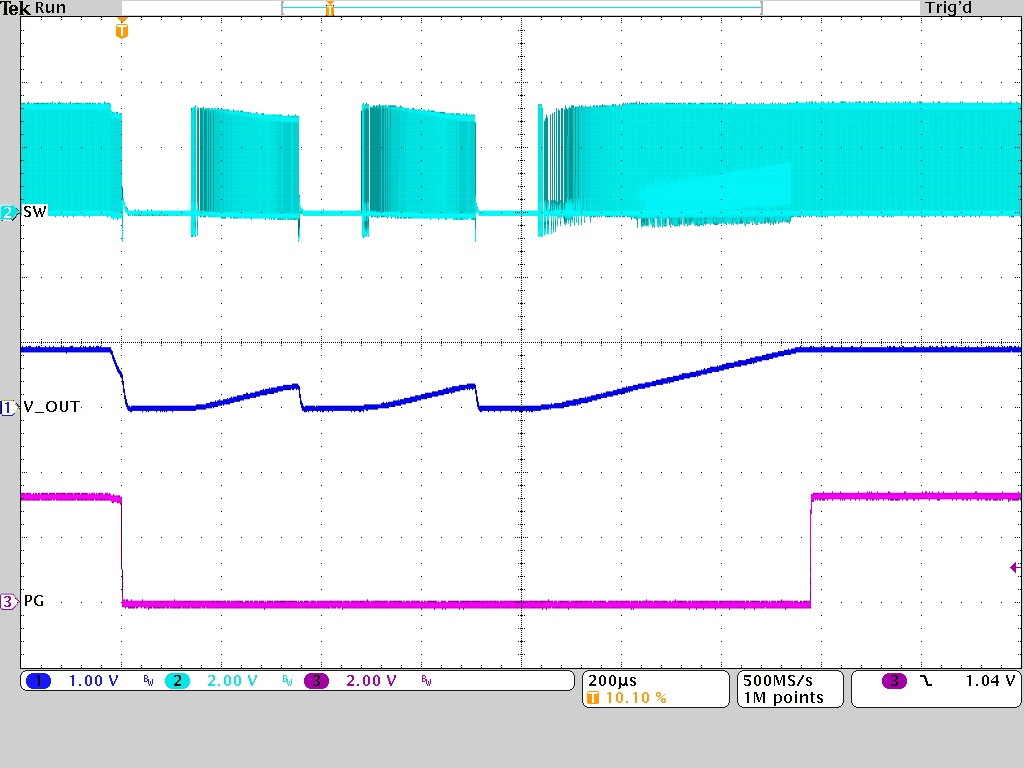Click the Run status indicator
The height and width of the screenshot is (768, 1024).
pos(50,7)
